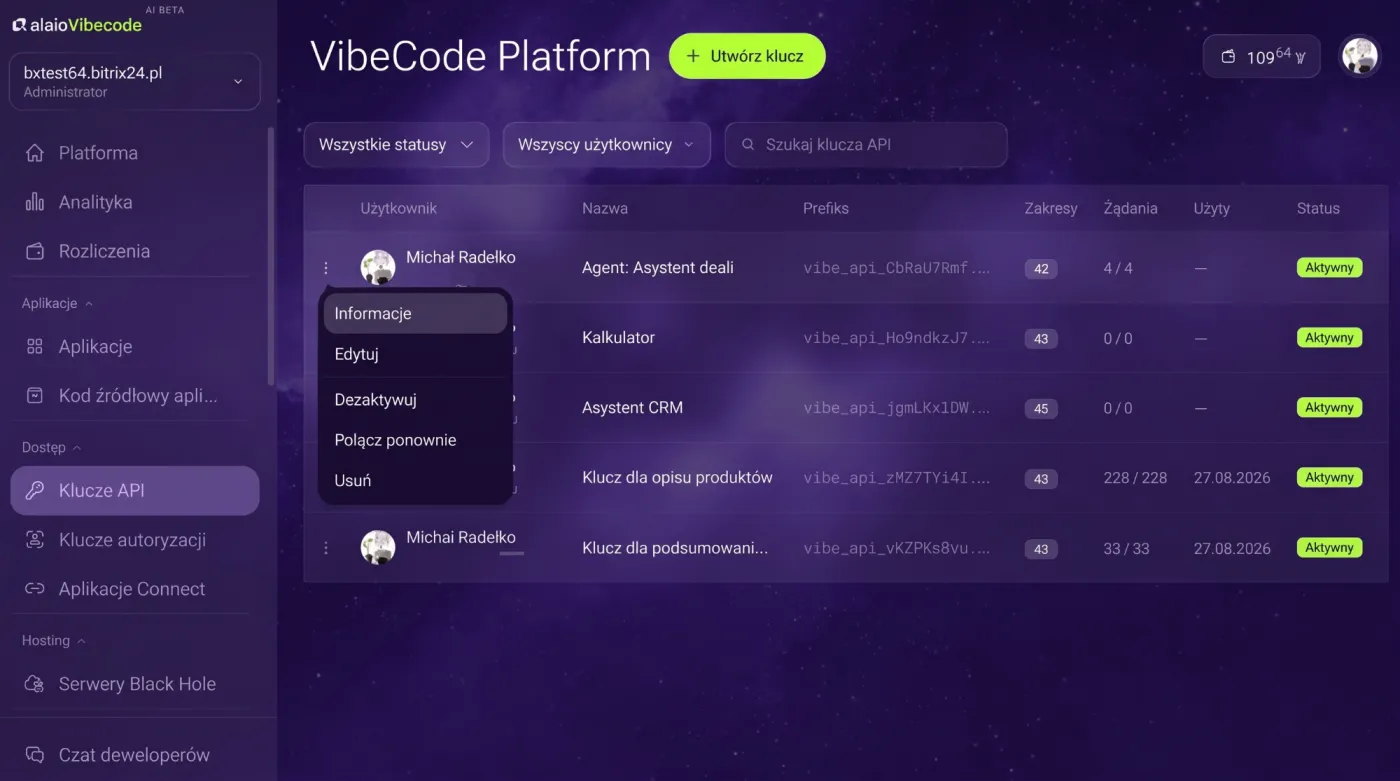Click the Aplikacje grid icon
1400x781 pixels.
pyautogui.click(x=35, y=347)
